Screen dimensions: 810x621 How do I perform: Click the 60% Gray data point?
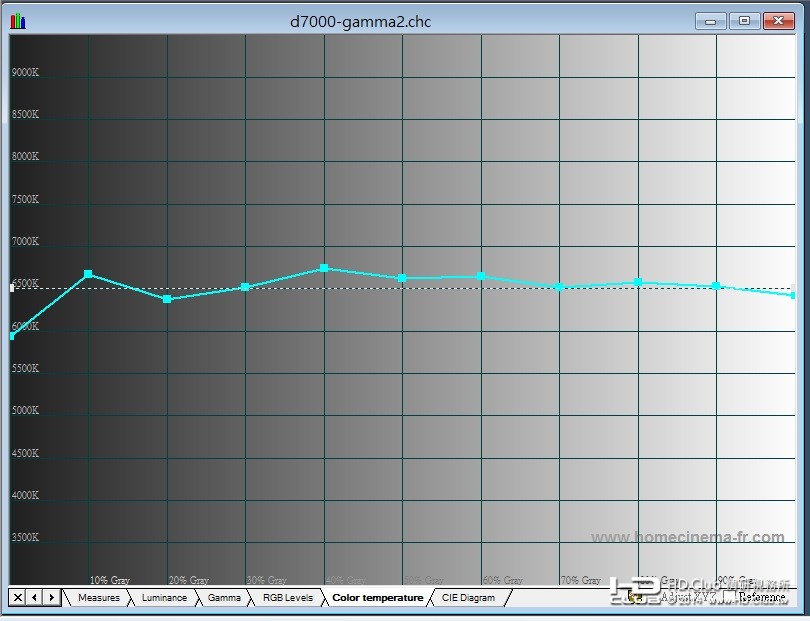pyautogui.click(x=481, y=276)
